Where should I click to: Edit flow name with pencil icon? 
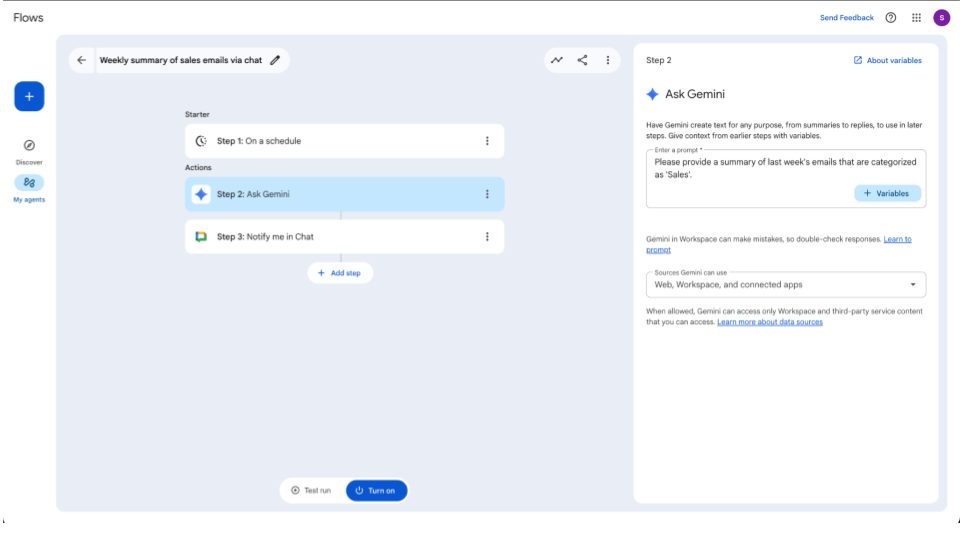pyautogui.click(x=275, y=60)
